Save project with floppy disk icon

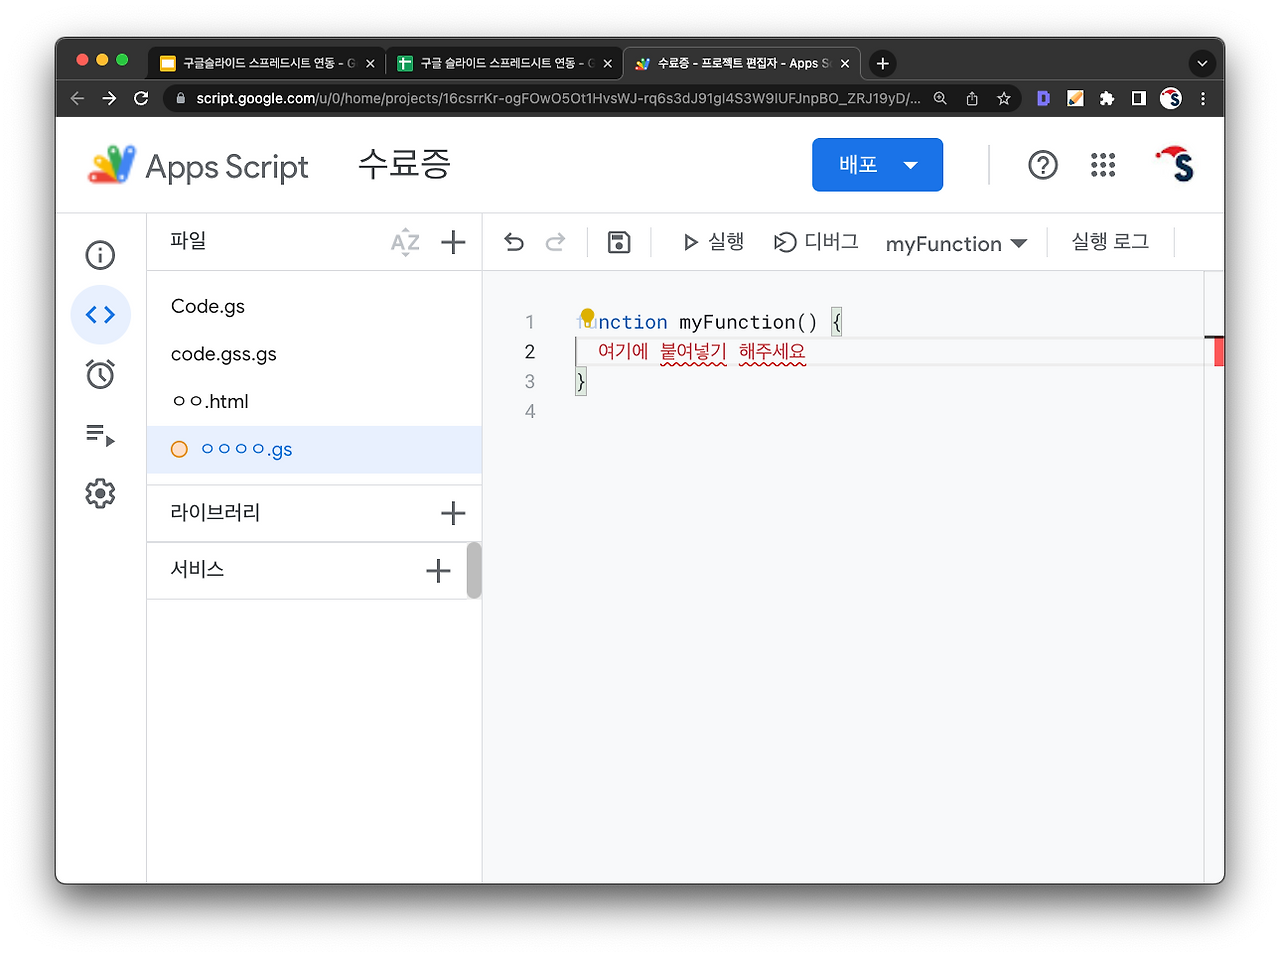coord(619,242)
